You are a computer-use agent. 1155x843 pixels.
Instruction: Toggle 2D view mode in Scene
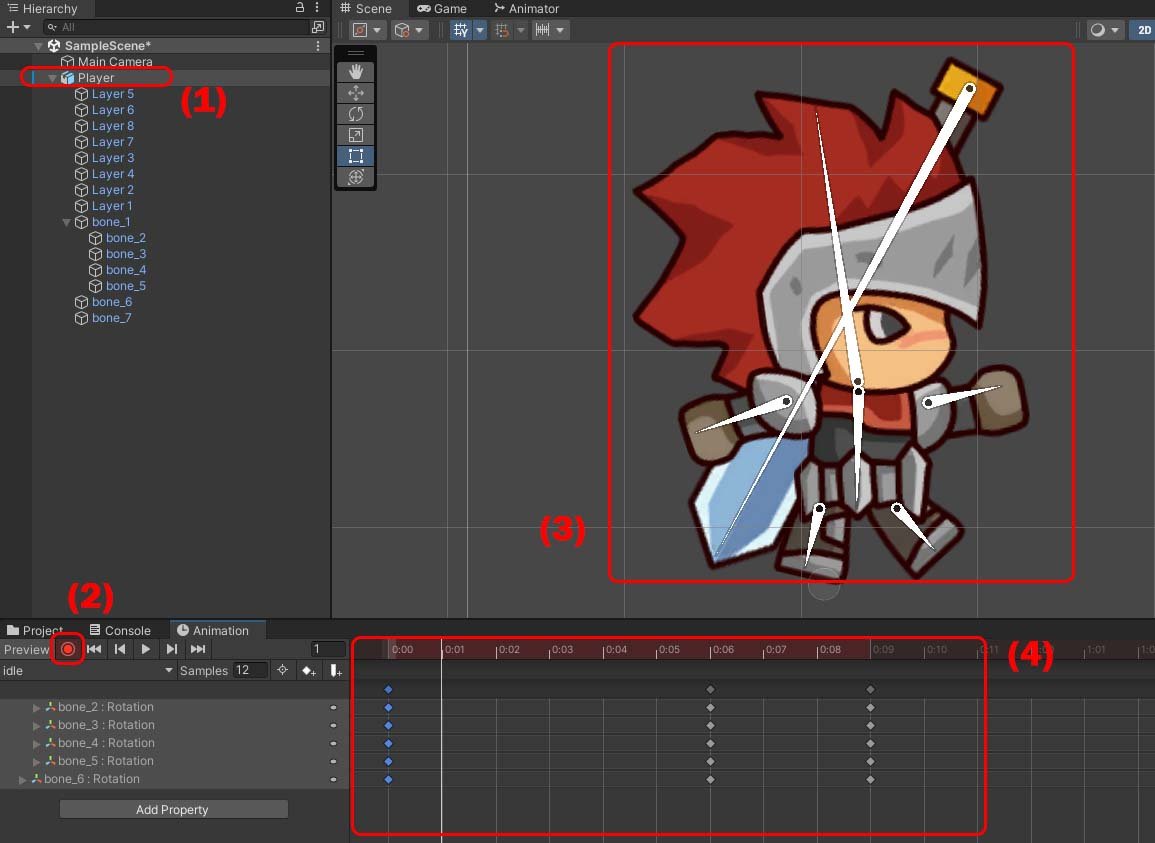pos(1142,30)
